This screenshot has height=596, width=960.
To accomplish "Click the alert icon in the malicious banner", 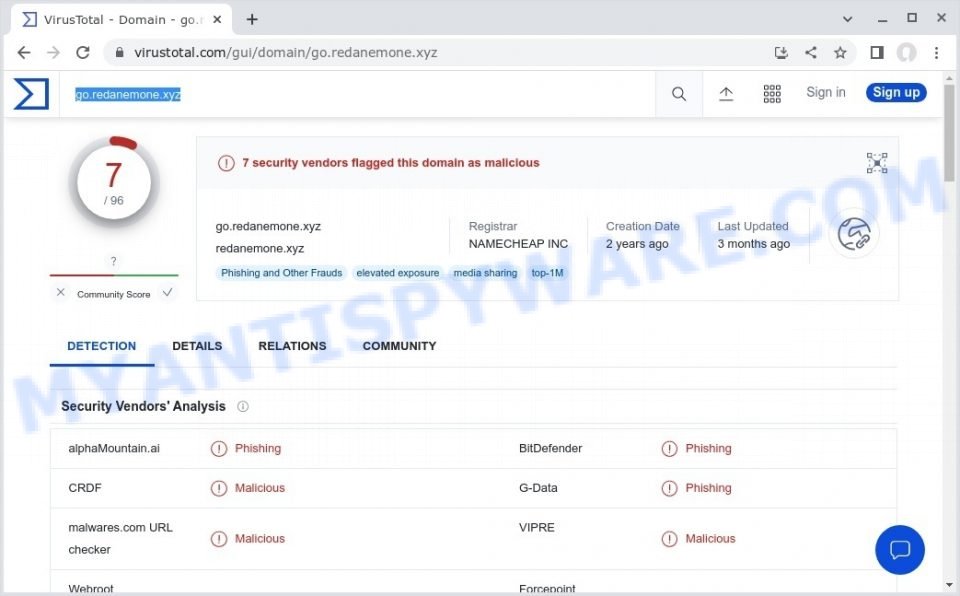I will [x=226, y=163].
